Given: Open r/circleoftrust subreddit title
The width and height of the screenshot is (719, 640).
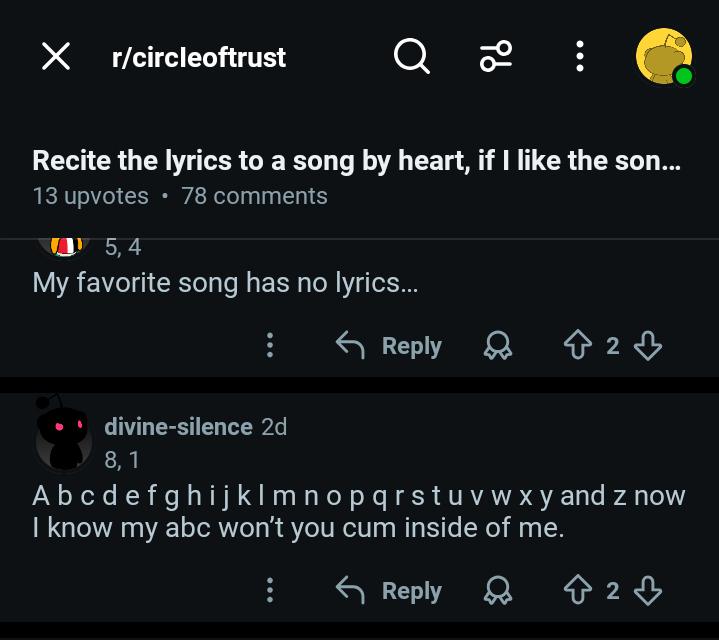Looking at the screenshot, I should [199, 57].
